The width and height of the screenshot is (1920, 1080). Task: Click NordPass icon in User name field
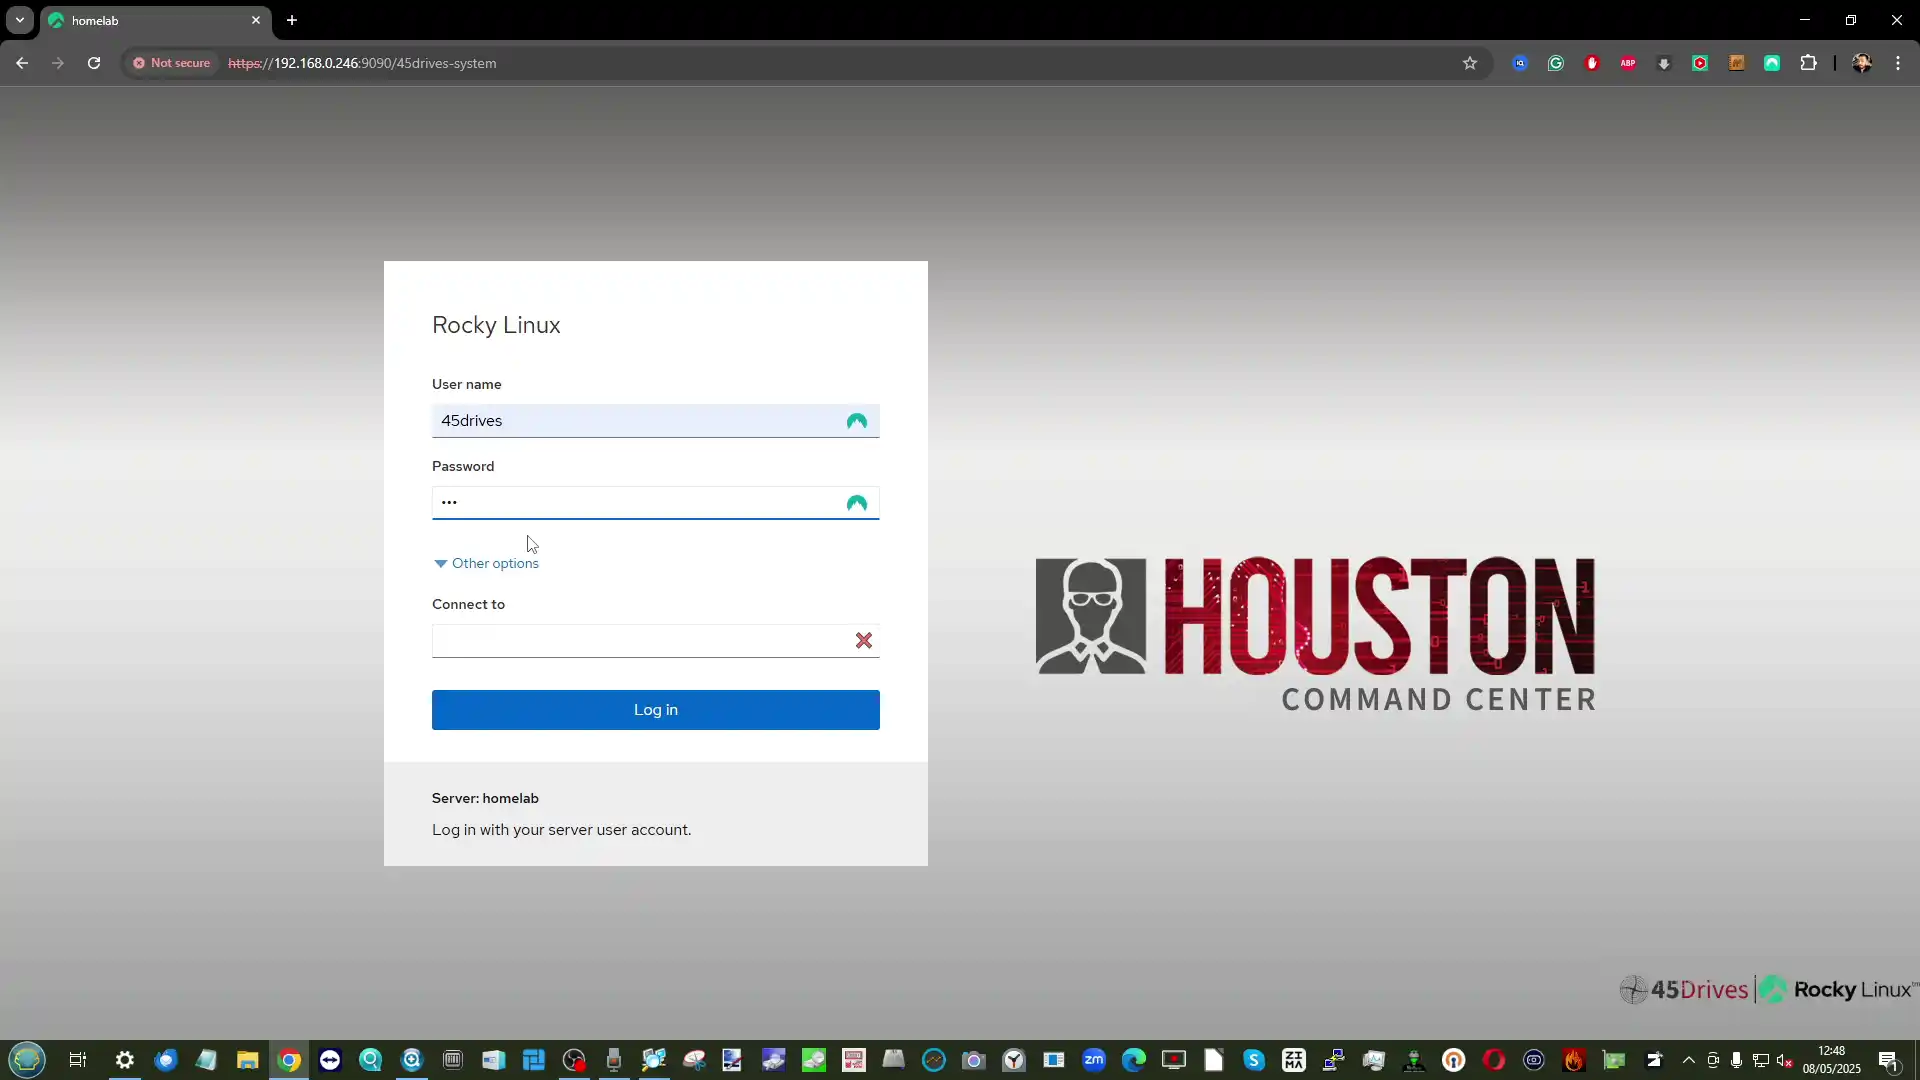(x=857, y=421)
